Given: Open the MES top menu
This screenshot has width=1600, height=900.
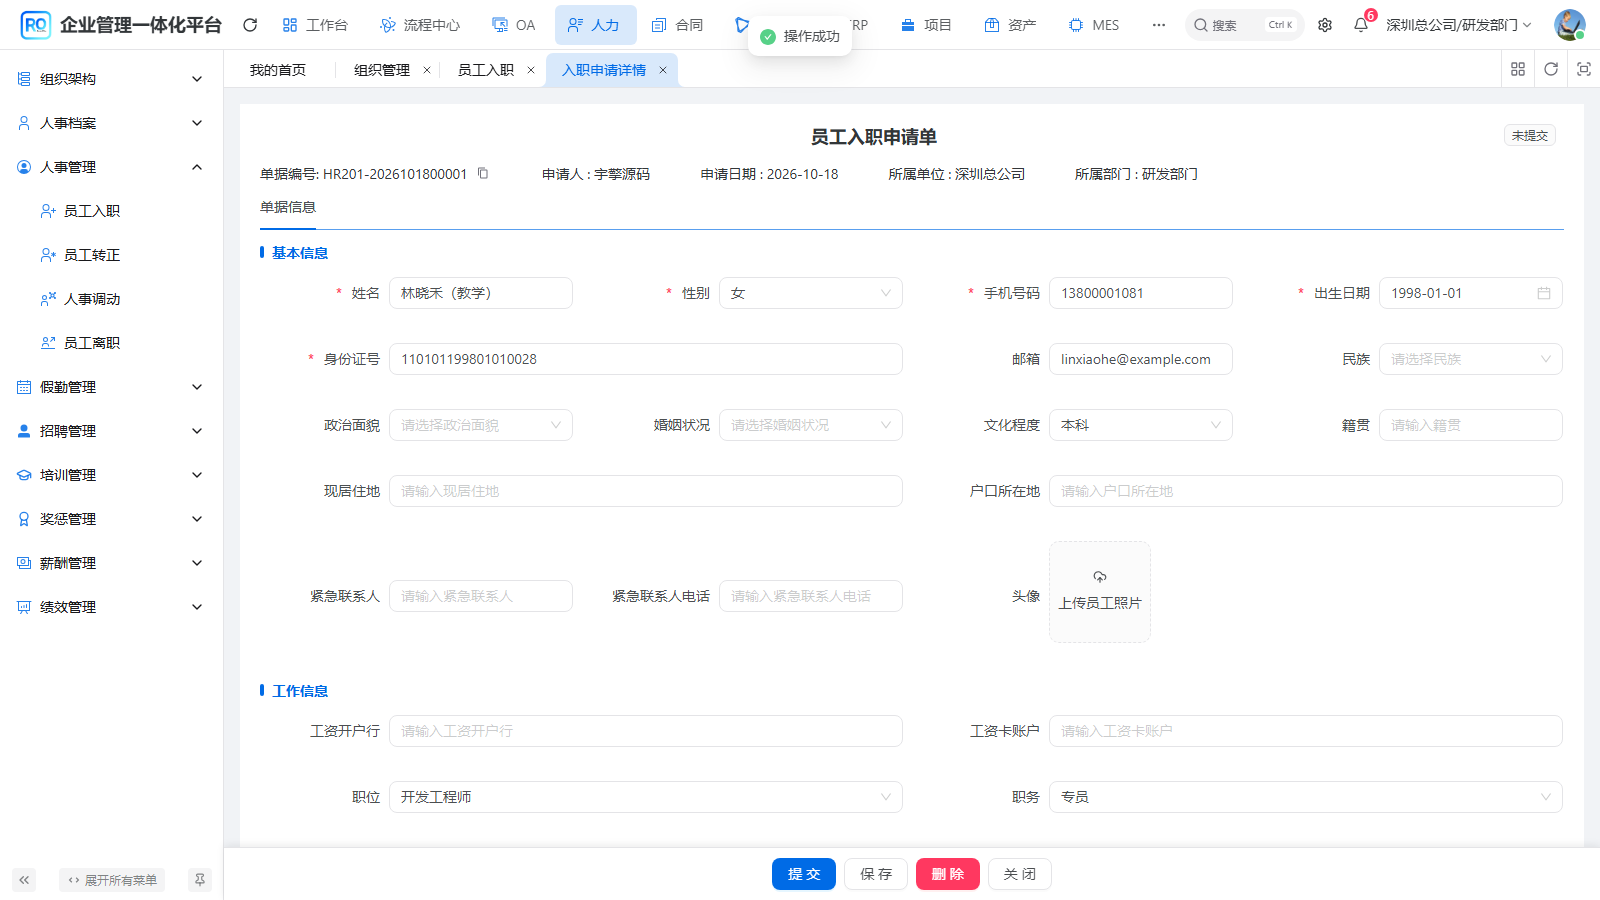Looking at the screenshot, I should coord(1094,25).
